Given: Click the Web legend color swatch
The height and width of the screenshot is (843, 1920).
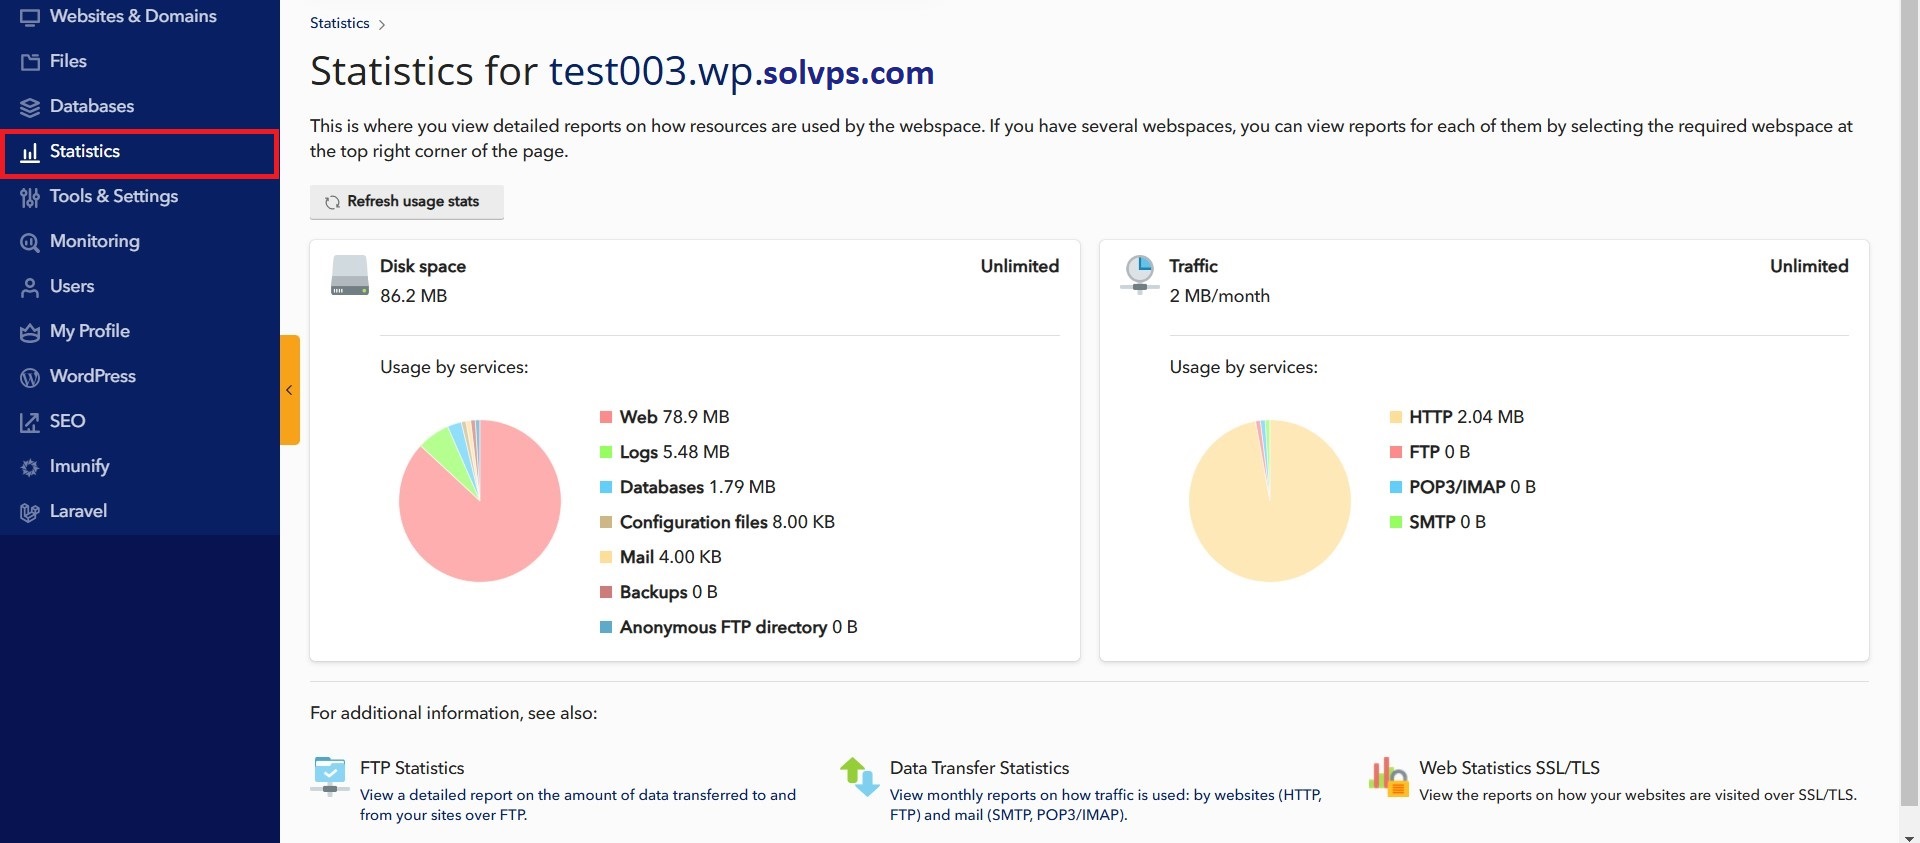Looking at the screenshot, I should (x=605, y=417).
